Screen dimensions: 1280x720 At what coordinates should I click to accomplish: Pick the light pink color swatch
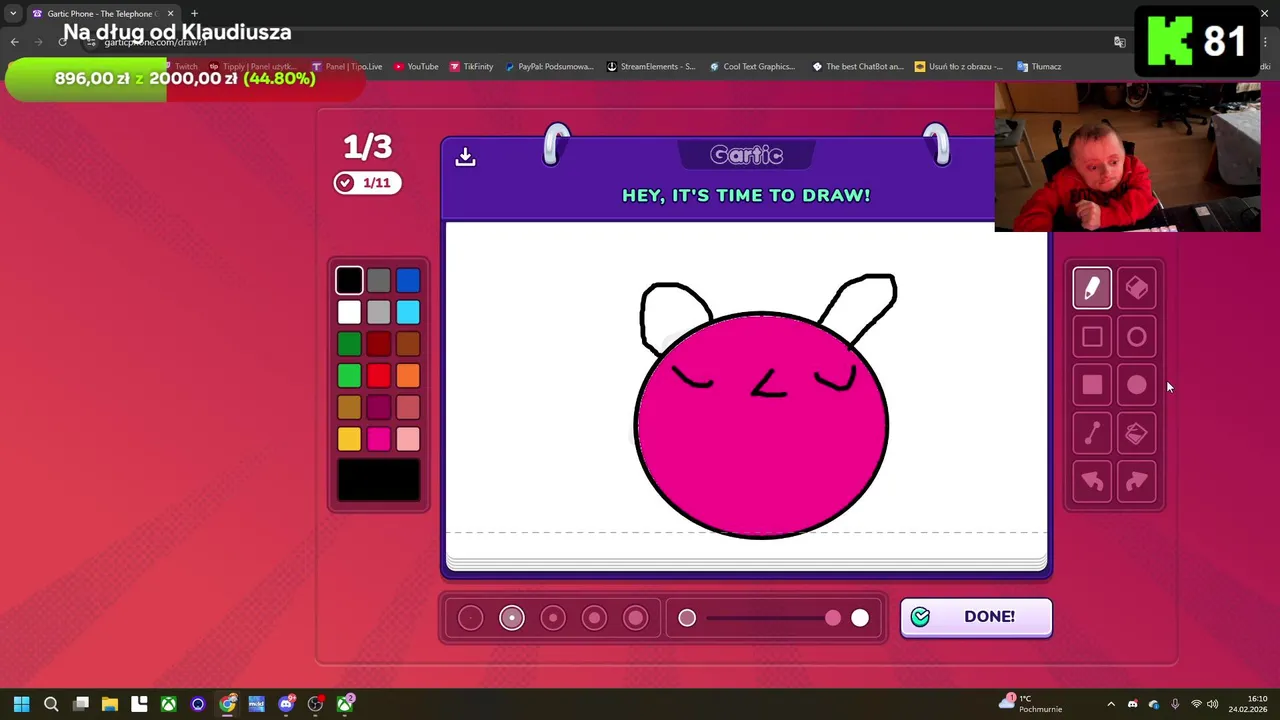click(408, 439)
